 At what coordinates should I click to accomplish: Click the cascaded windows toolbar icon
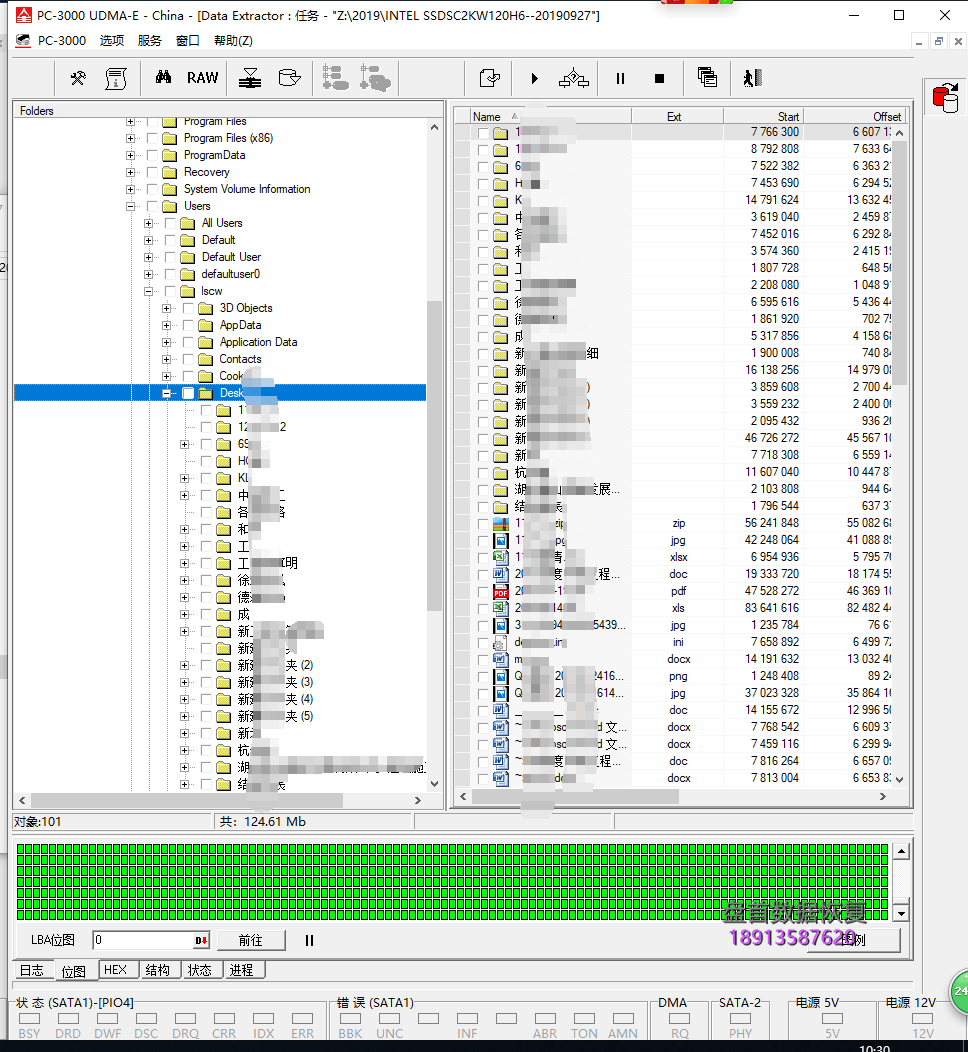(707, 78)
